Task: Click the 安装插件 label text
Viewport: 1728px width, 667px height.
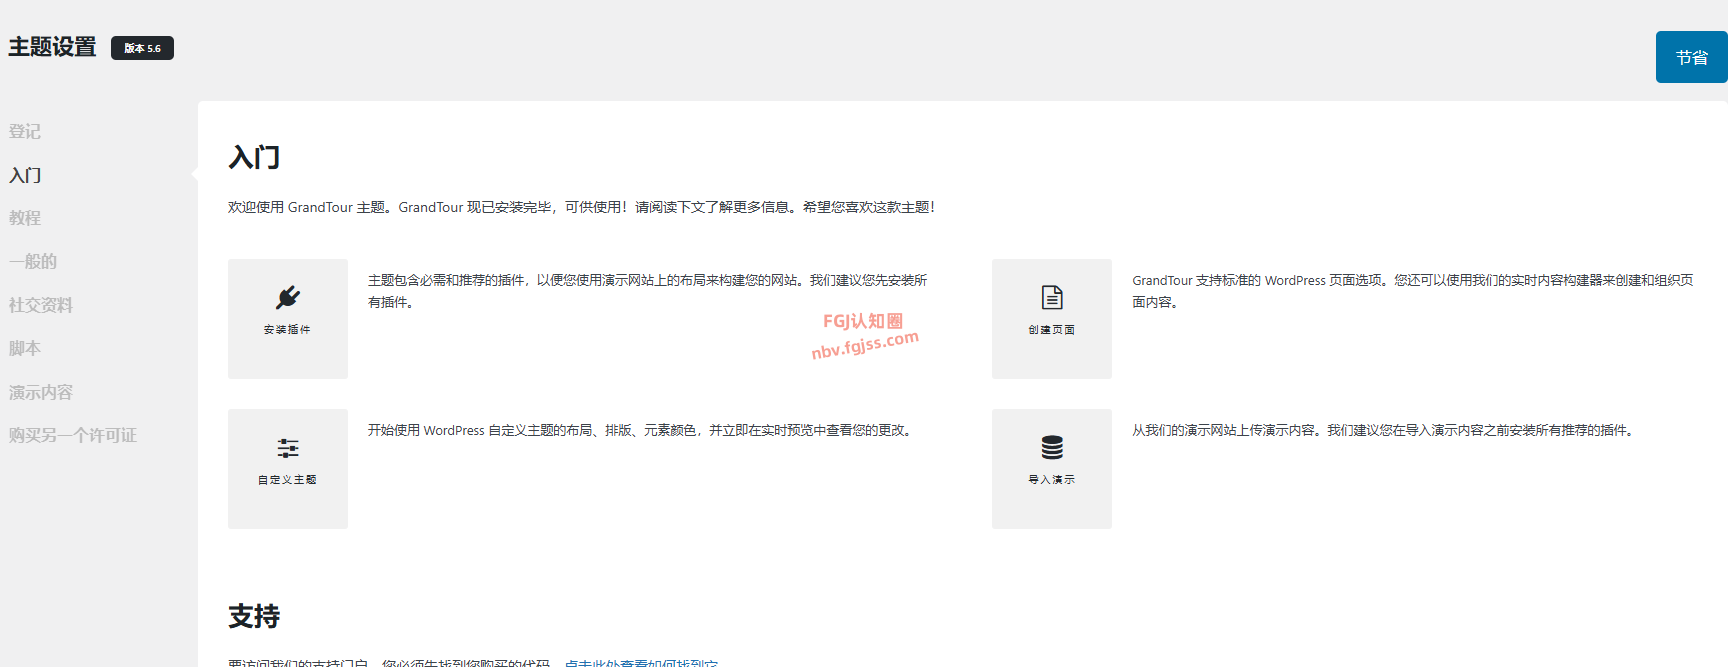Action: (287, 330)
